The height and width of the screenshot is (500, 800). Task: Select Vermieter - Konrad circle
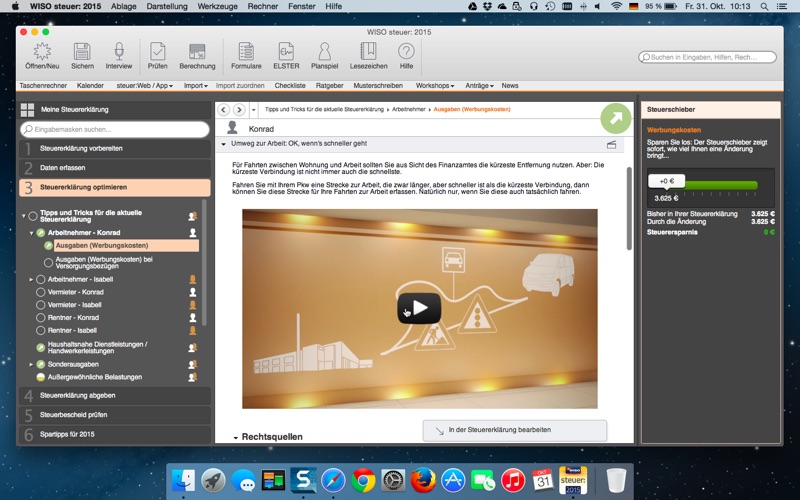click(x=41, y=292)
